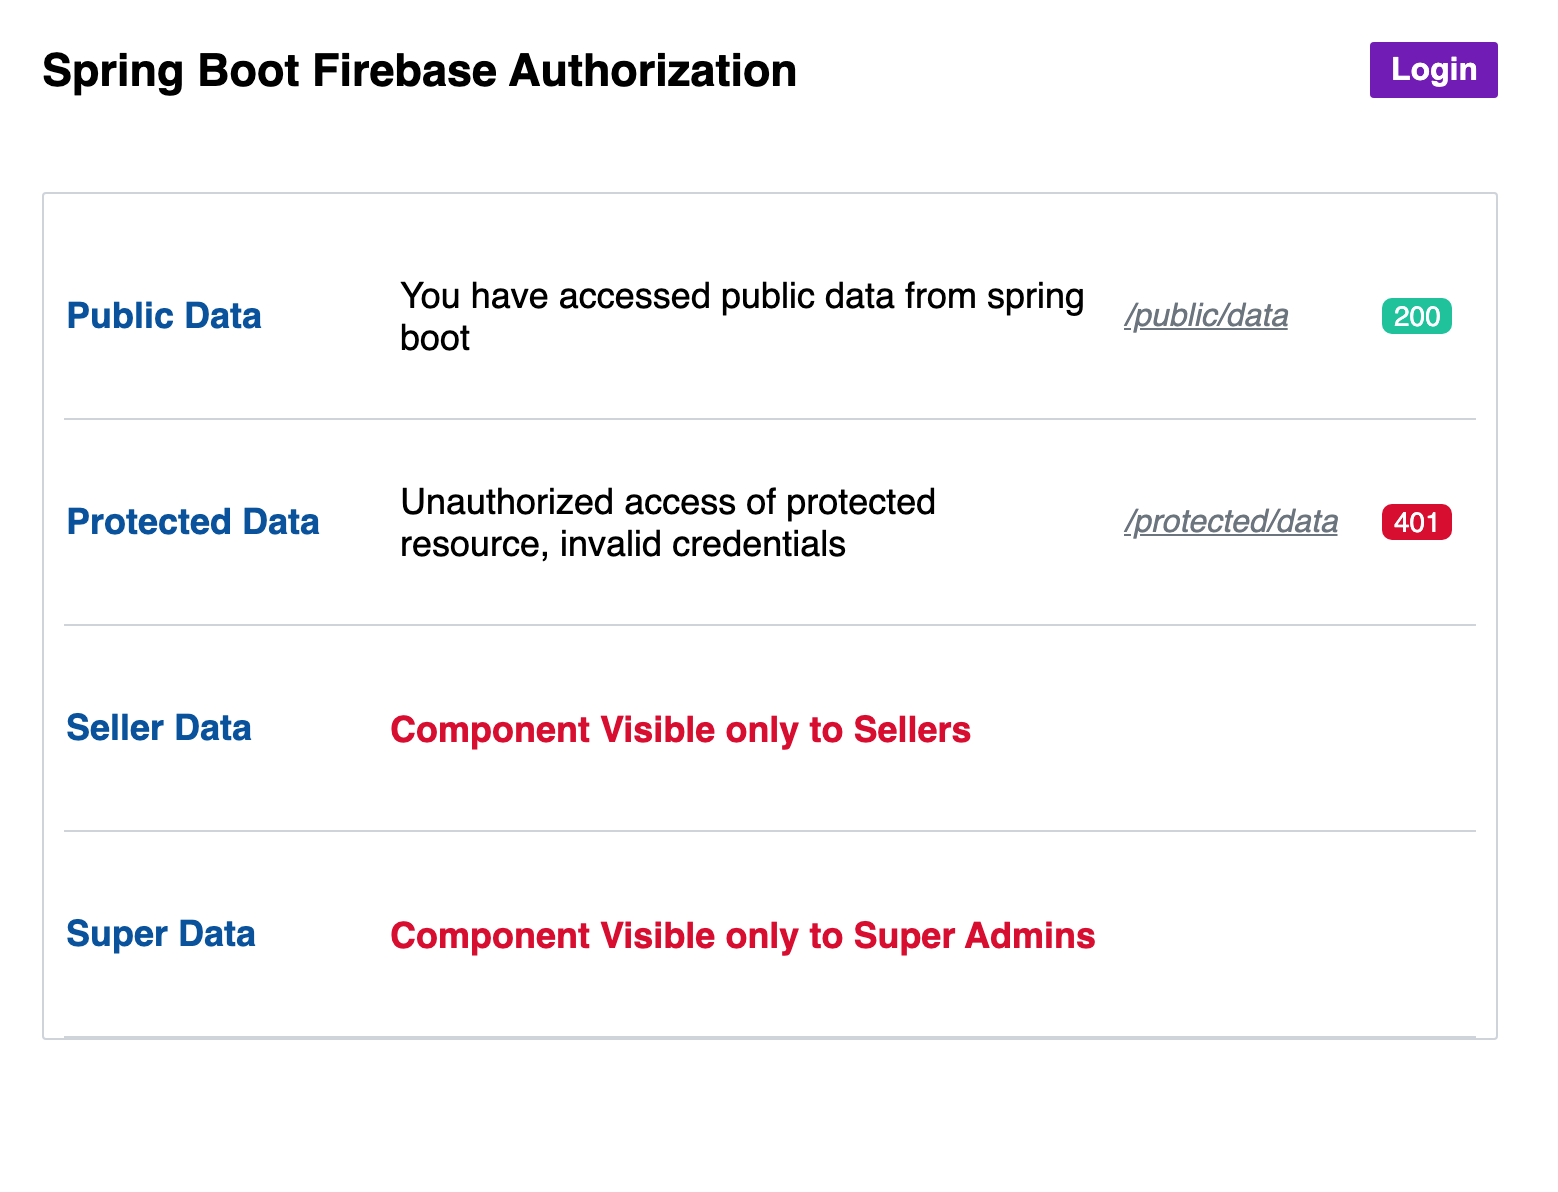1558x1192 pixels.
Task: Open the /protected/data endpoint link
Action: pyautogui.click(x=1230, y=522)
